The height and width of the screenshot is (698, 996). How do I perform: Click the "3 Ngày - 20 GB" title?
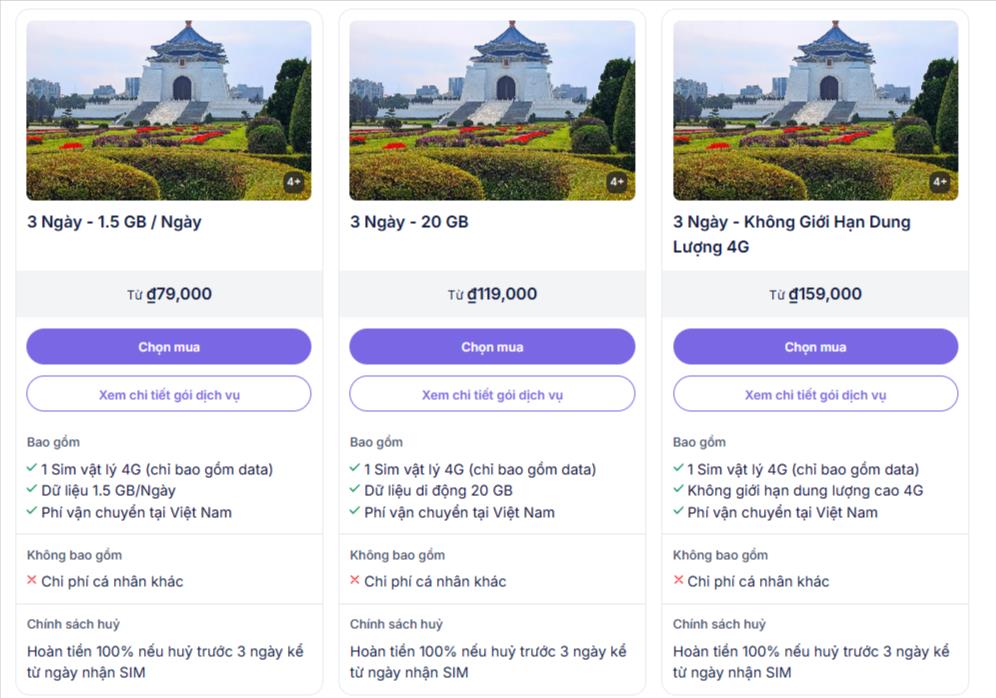(x=409, y=222)
